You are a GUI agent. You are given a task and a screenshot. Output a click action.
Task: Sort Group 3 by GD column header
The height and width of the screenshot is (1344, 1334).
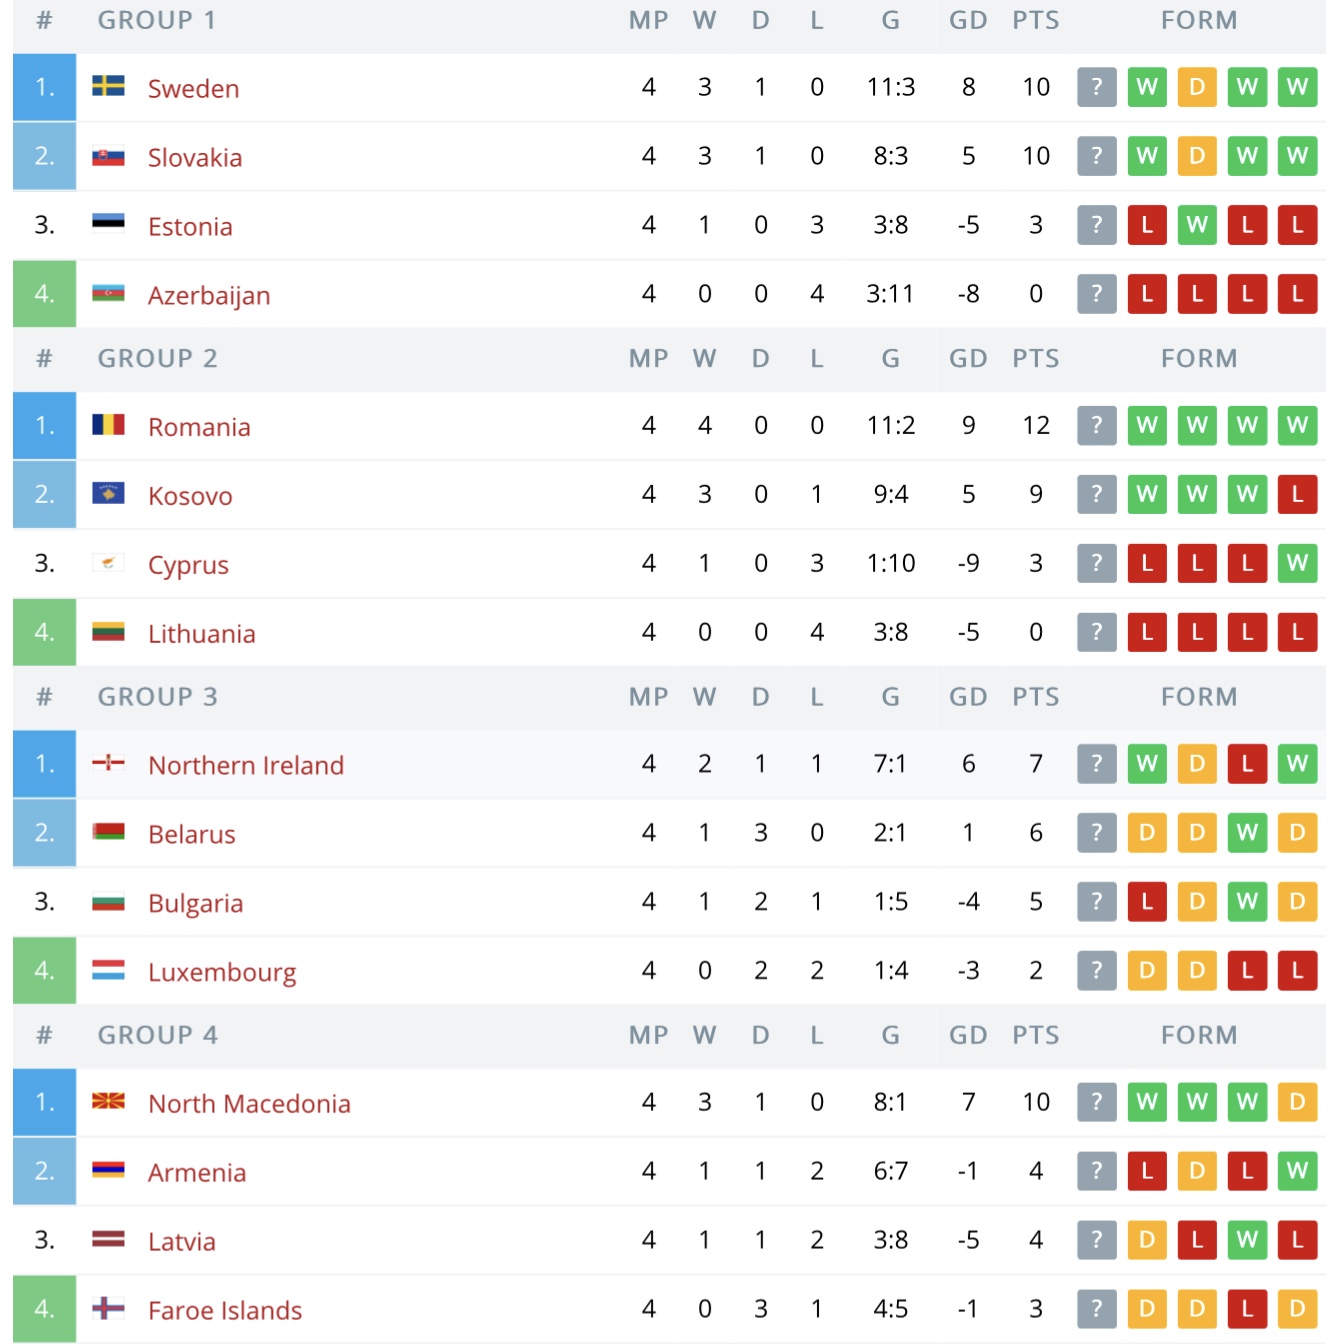(x=967, y=697)
